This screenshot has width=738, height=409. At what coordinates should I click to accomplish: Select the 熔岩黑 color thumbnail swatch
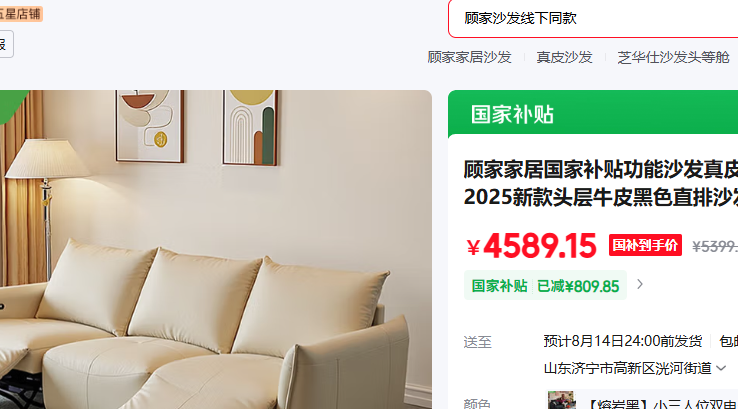coord(562,400)
